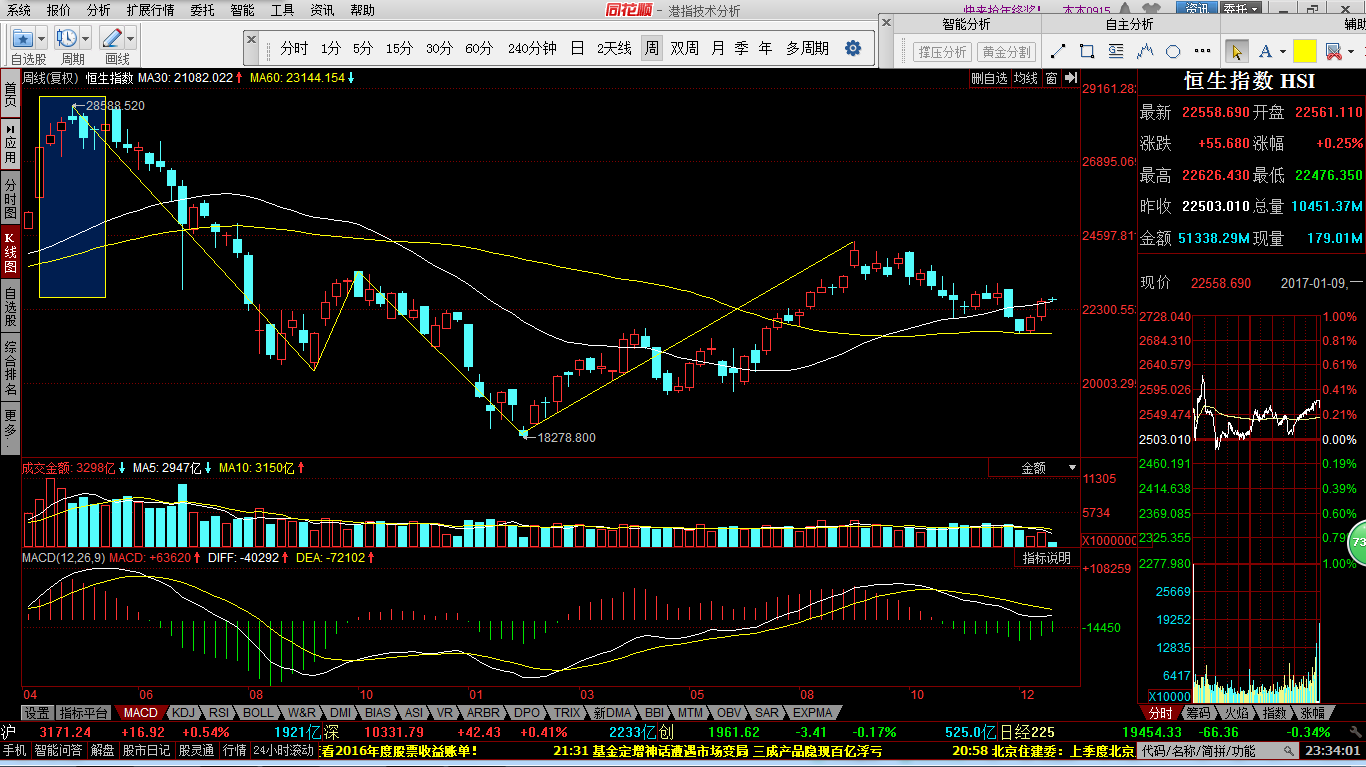Select the 周 weekly period
1366x767 pixels.
click(651, 48)
